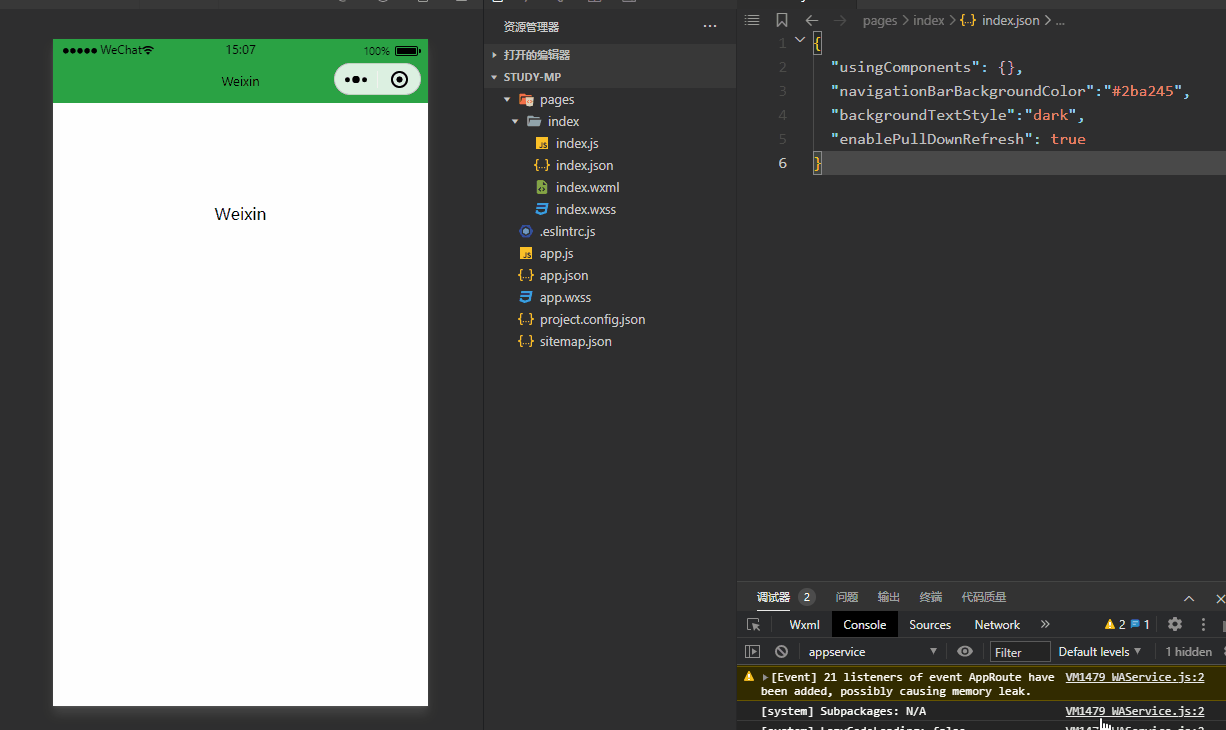
Task: Open app.js in the file tree
Action: (556, 253)
